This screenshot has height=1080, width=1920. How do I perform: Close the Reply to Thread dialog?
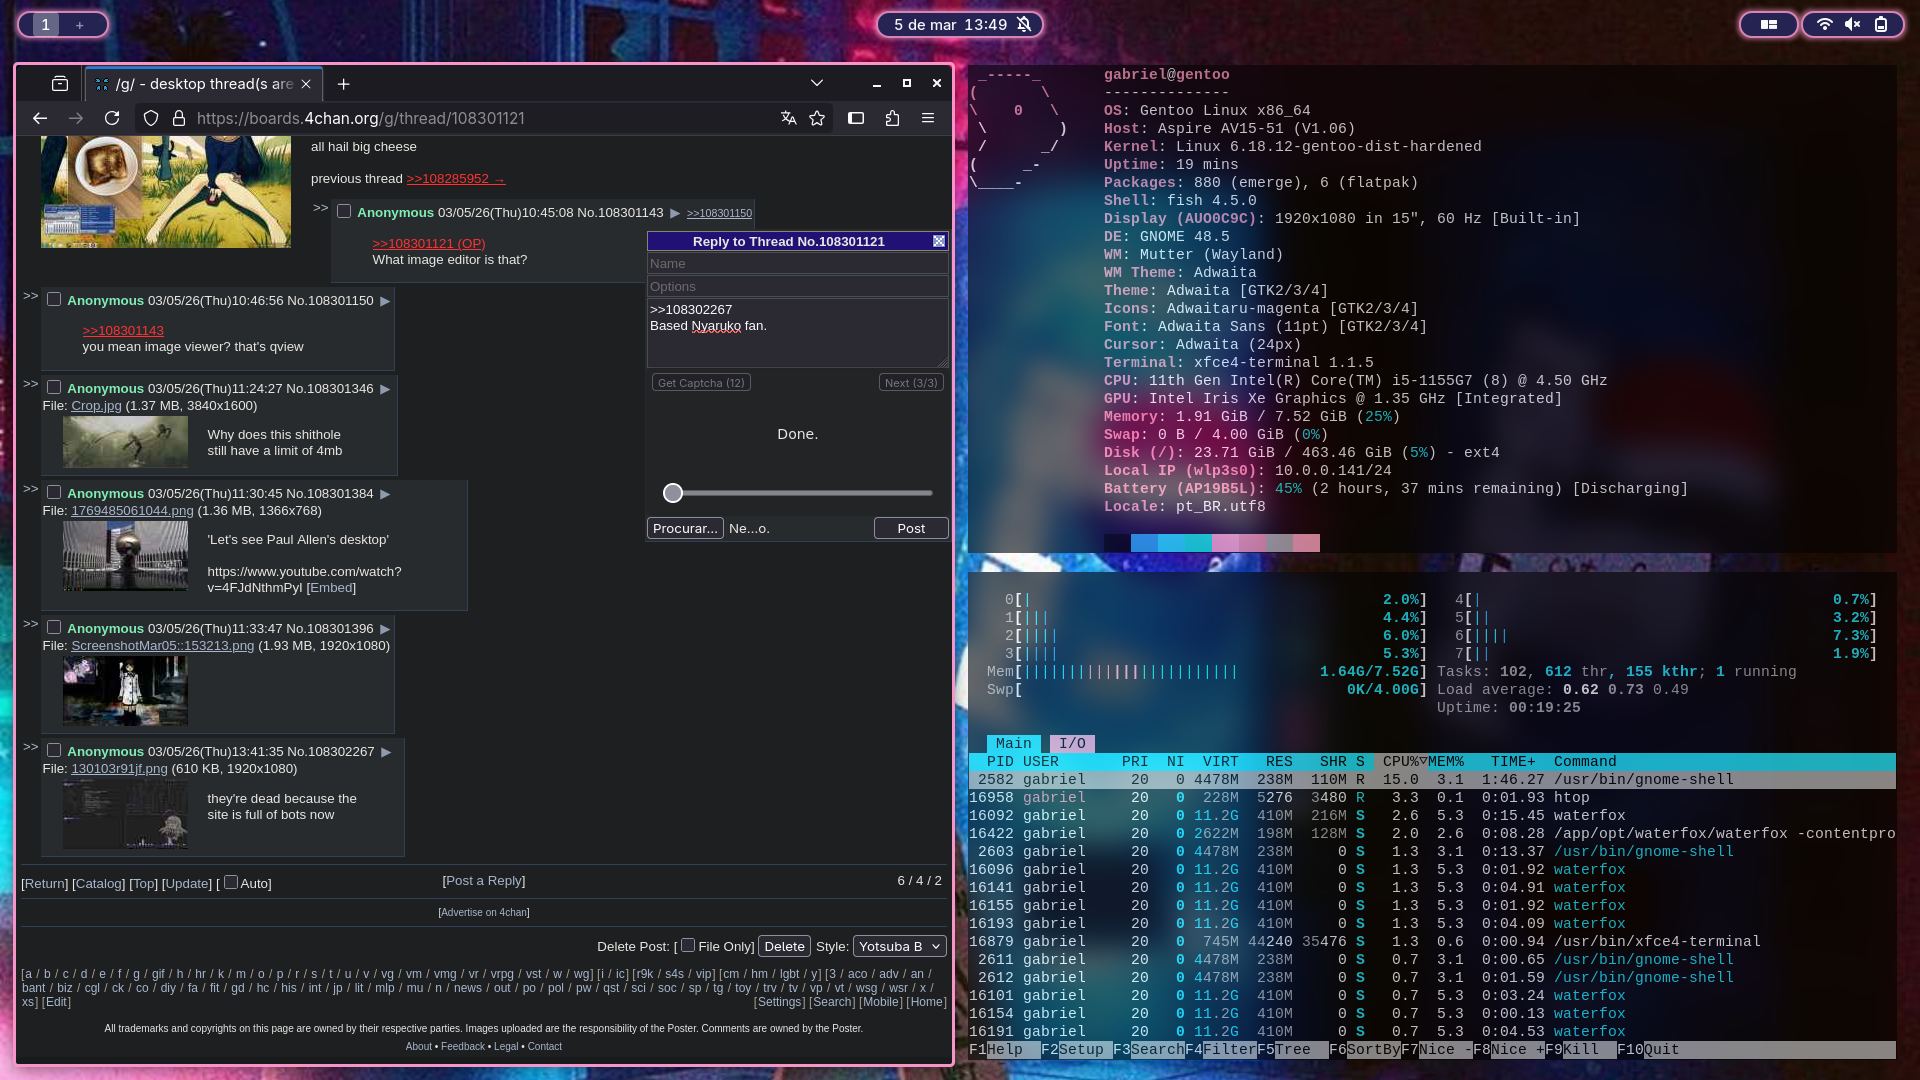[938, 241]
